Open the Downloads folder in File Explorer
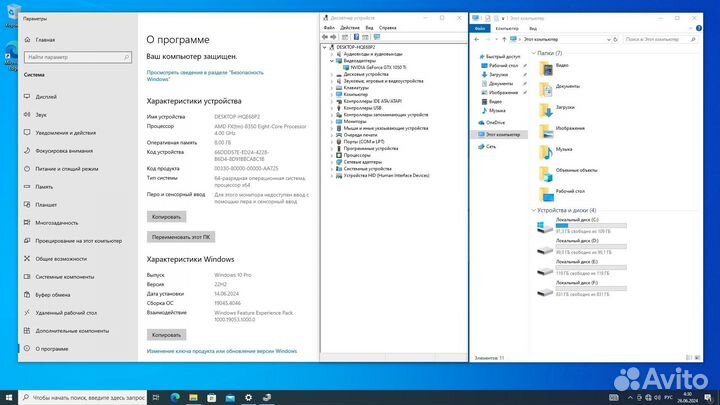The width and height of the screenshot is (720, 405). pos(557,110)
